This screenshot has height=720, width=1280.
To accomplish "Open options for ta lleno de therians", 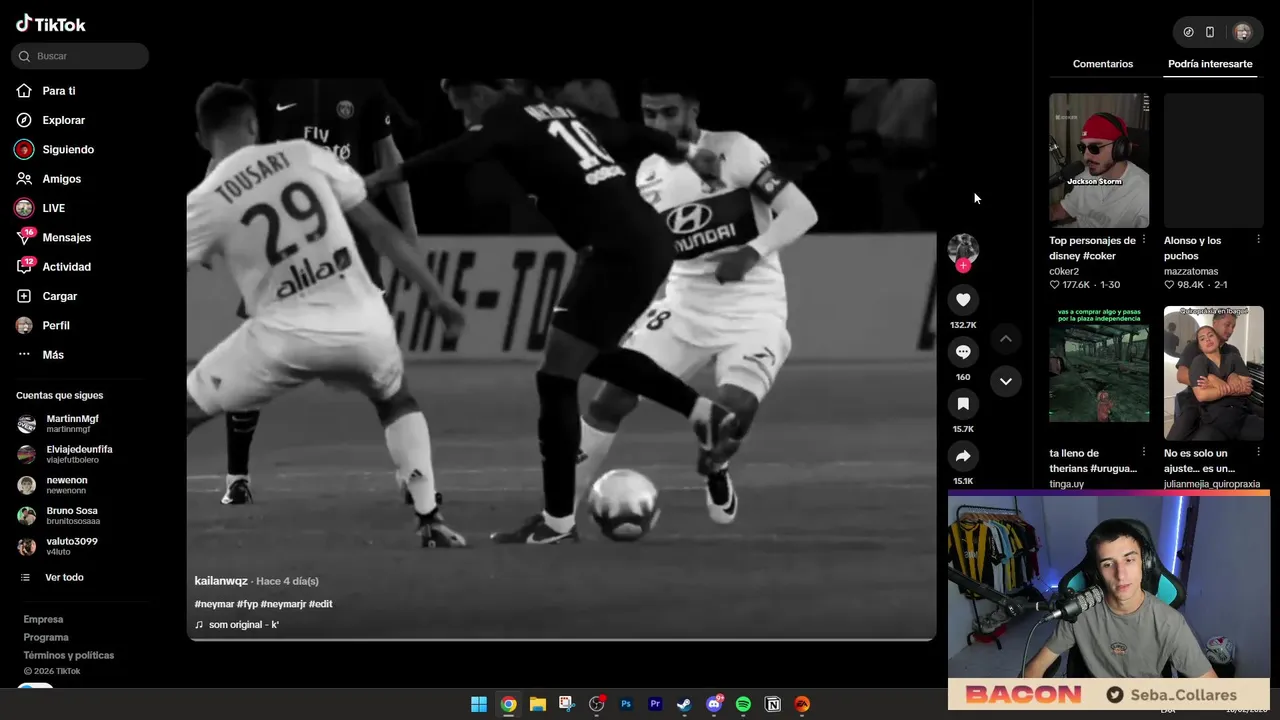I will click(x=1144, y=453).
